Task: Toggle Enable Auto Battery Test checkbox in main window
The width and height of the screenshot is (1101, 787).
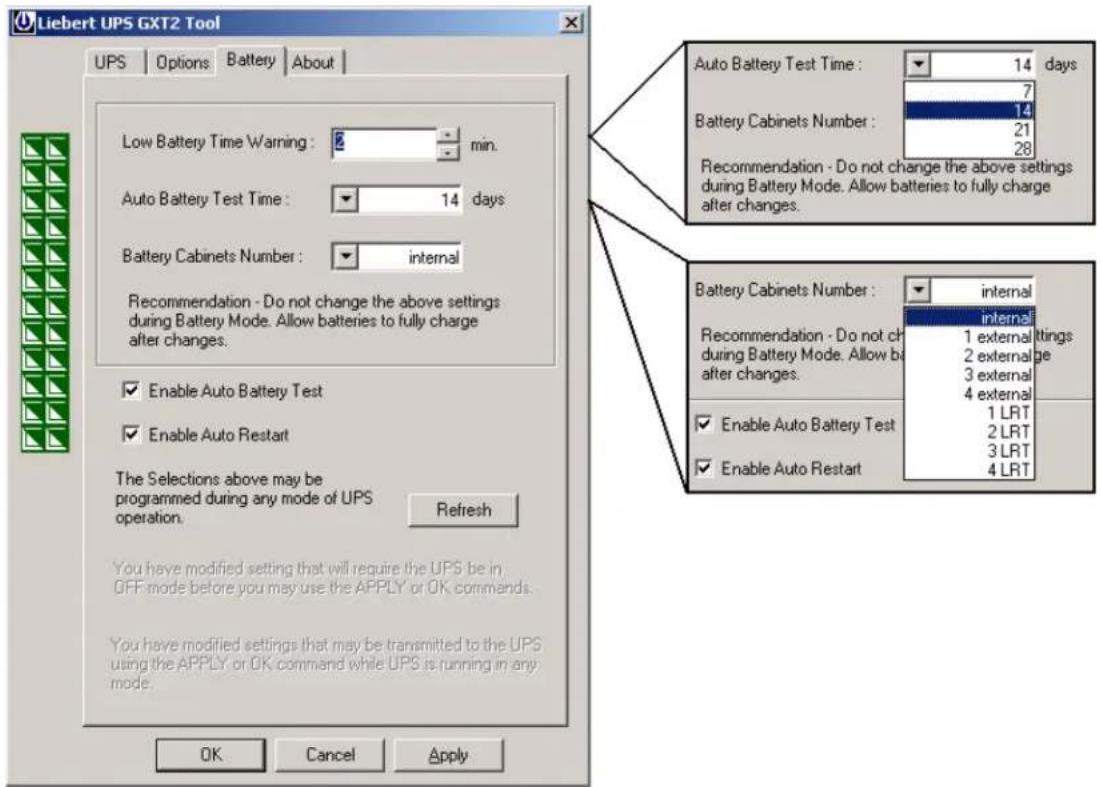Action: pos(131,390)
